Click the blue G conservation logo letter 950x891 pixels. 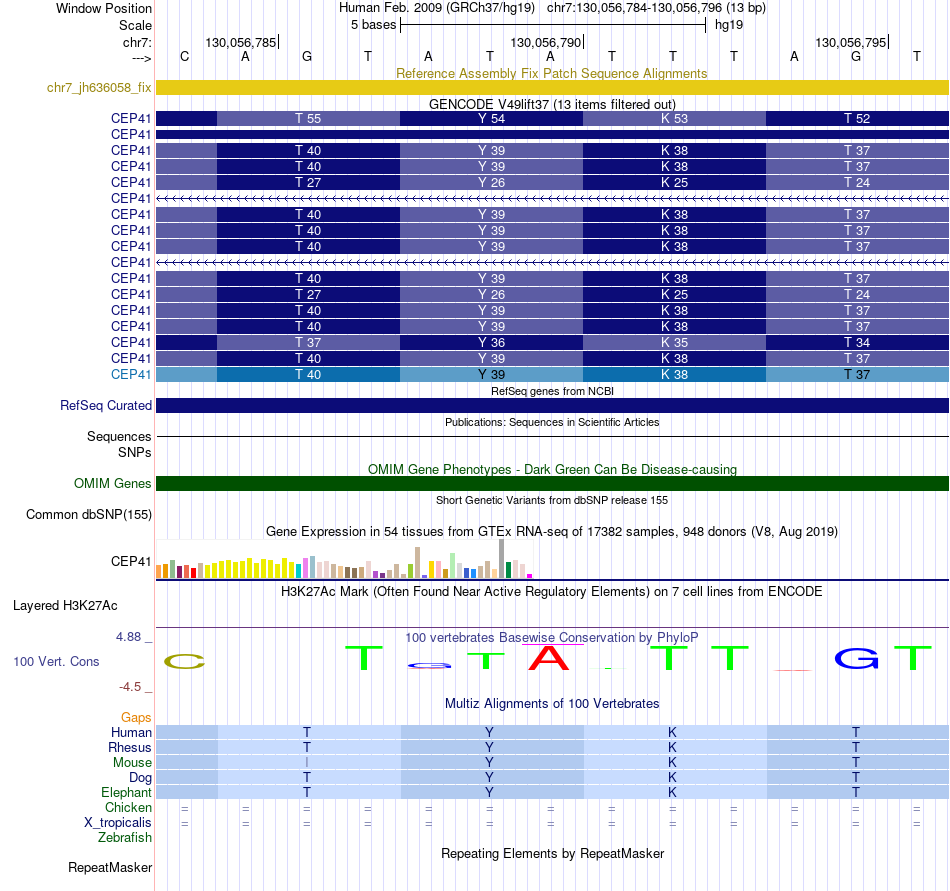856,658
